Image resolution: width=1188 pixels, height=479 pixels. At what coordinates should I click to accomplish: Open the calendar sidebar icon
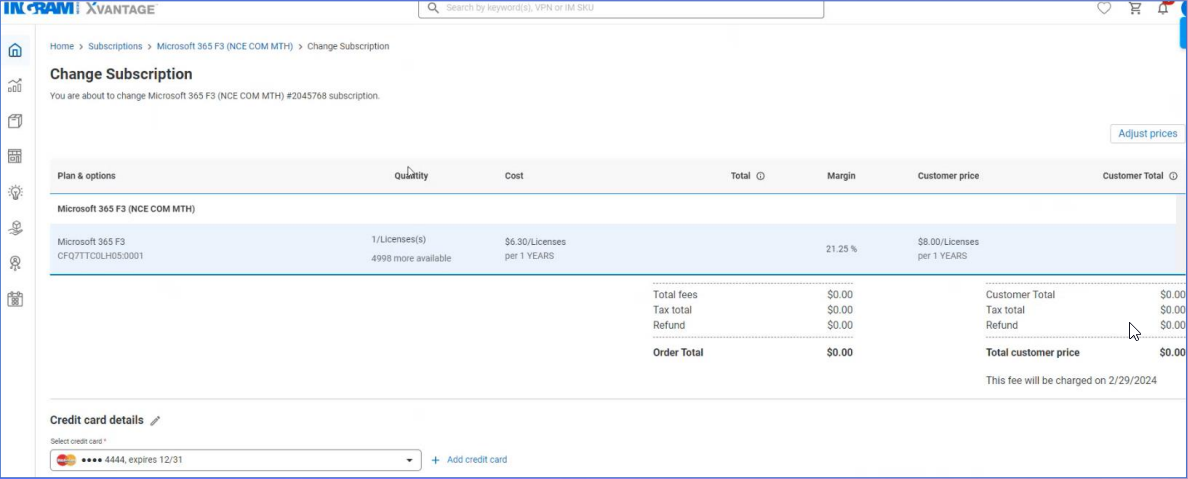pyautogui.click(x=15, y=299)
